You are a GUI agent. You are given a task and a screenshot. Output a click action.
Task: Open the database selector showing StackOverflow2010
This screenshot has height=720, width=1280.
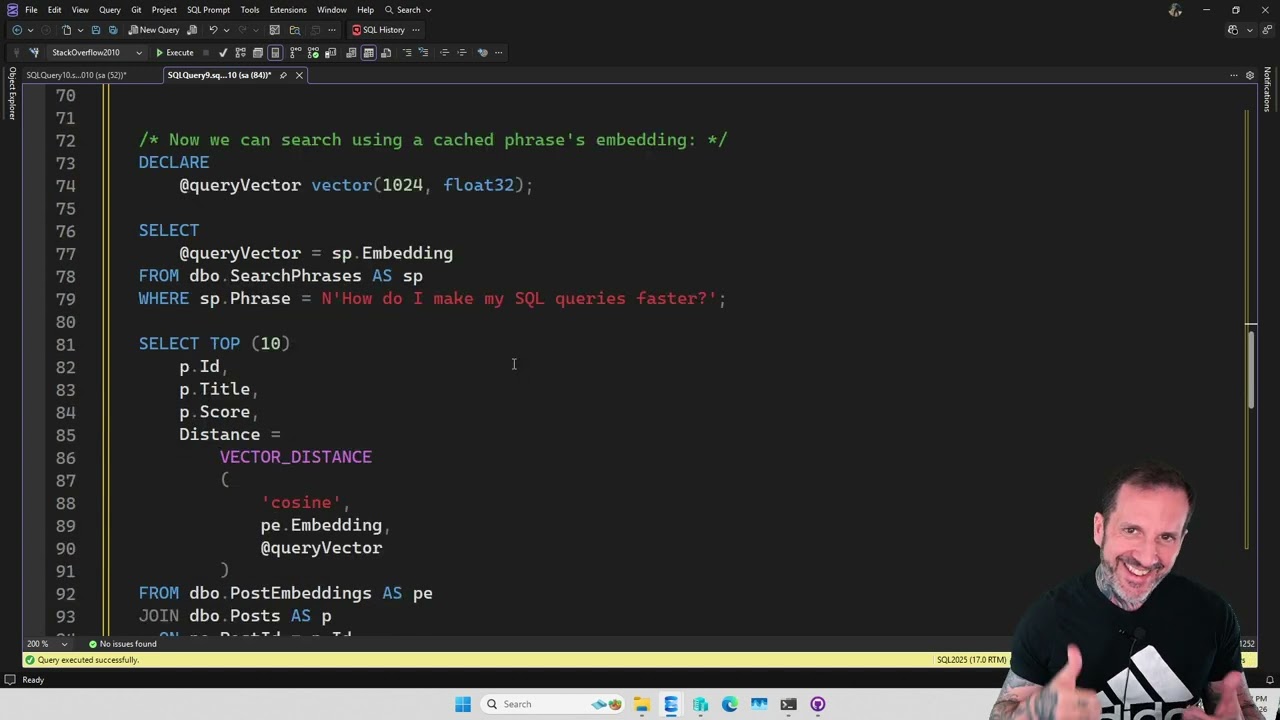(96, 53)
